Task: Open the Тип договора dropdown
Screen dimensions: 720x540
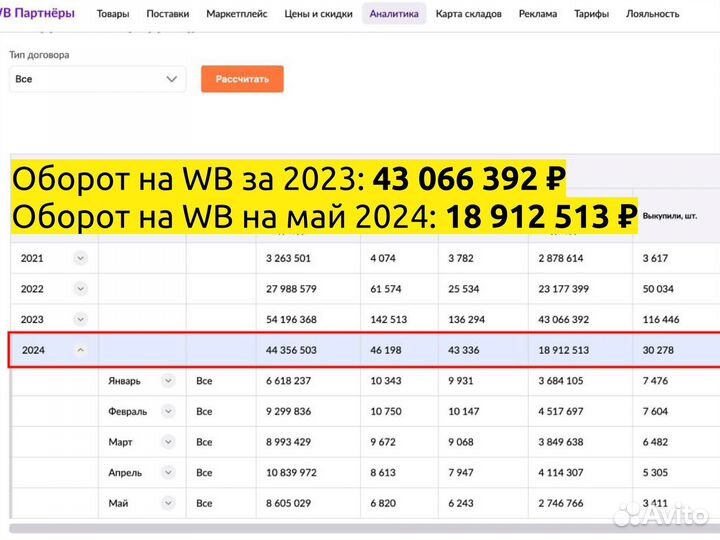Action: [x=97, y=79]
